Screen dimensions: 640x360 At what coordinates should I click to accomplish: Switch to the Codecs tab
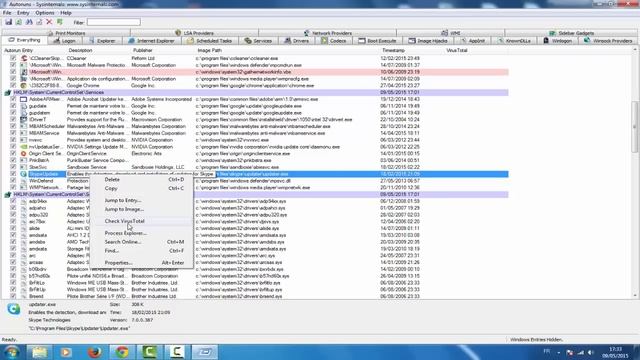(x=333, y=41)
